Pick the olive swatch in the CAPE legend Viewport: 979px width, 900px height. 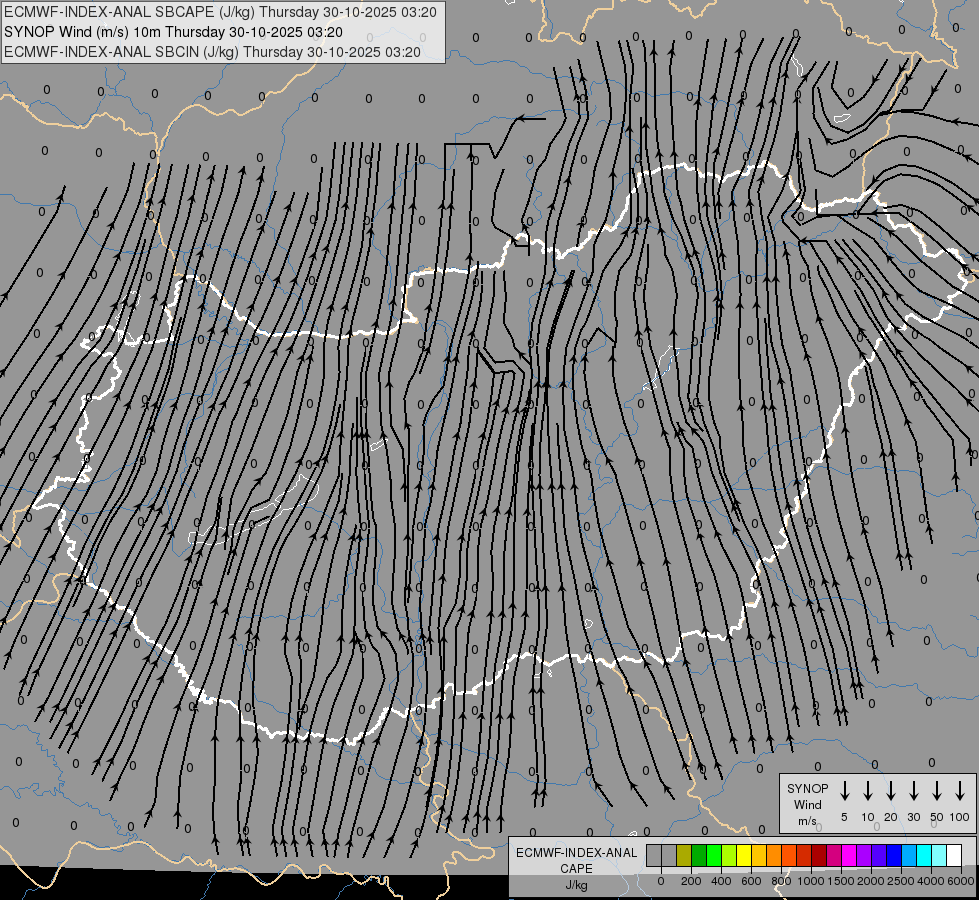(x=684, y=855)
